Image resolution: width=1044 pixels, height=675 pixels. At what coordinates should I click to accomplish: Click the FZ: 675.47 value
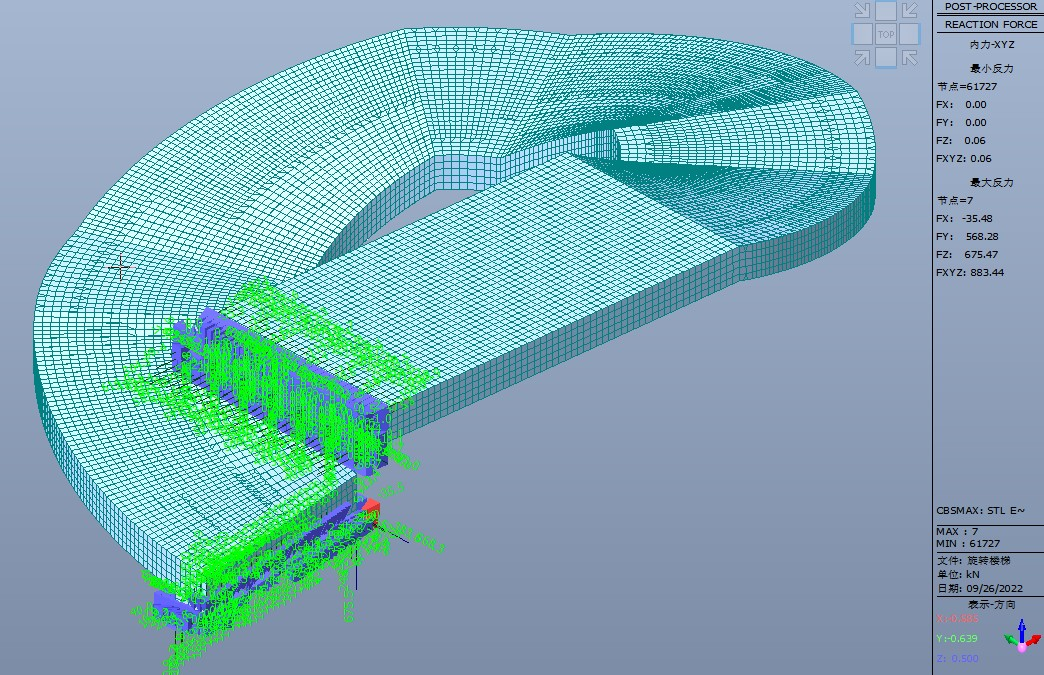point(967,254)
